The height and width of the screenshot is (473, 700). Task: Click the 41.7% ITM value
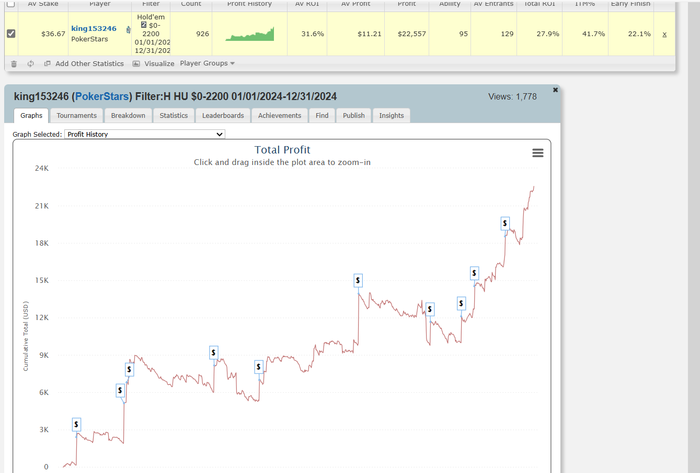(x=593, y=34)
